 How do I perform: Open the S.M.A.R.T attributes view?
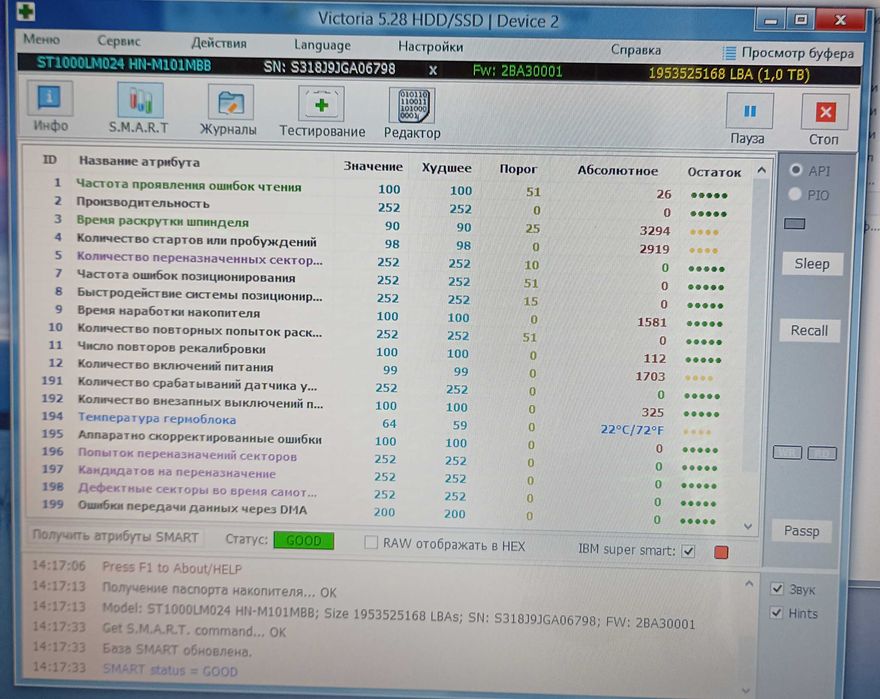[139, 109]
